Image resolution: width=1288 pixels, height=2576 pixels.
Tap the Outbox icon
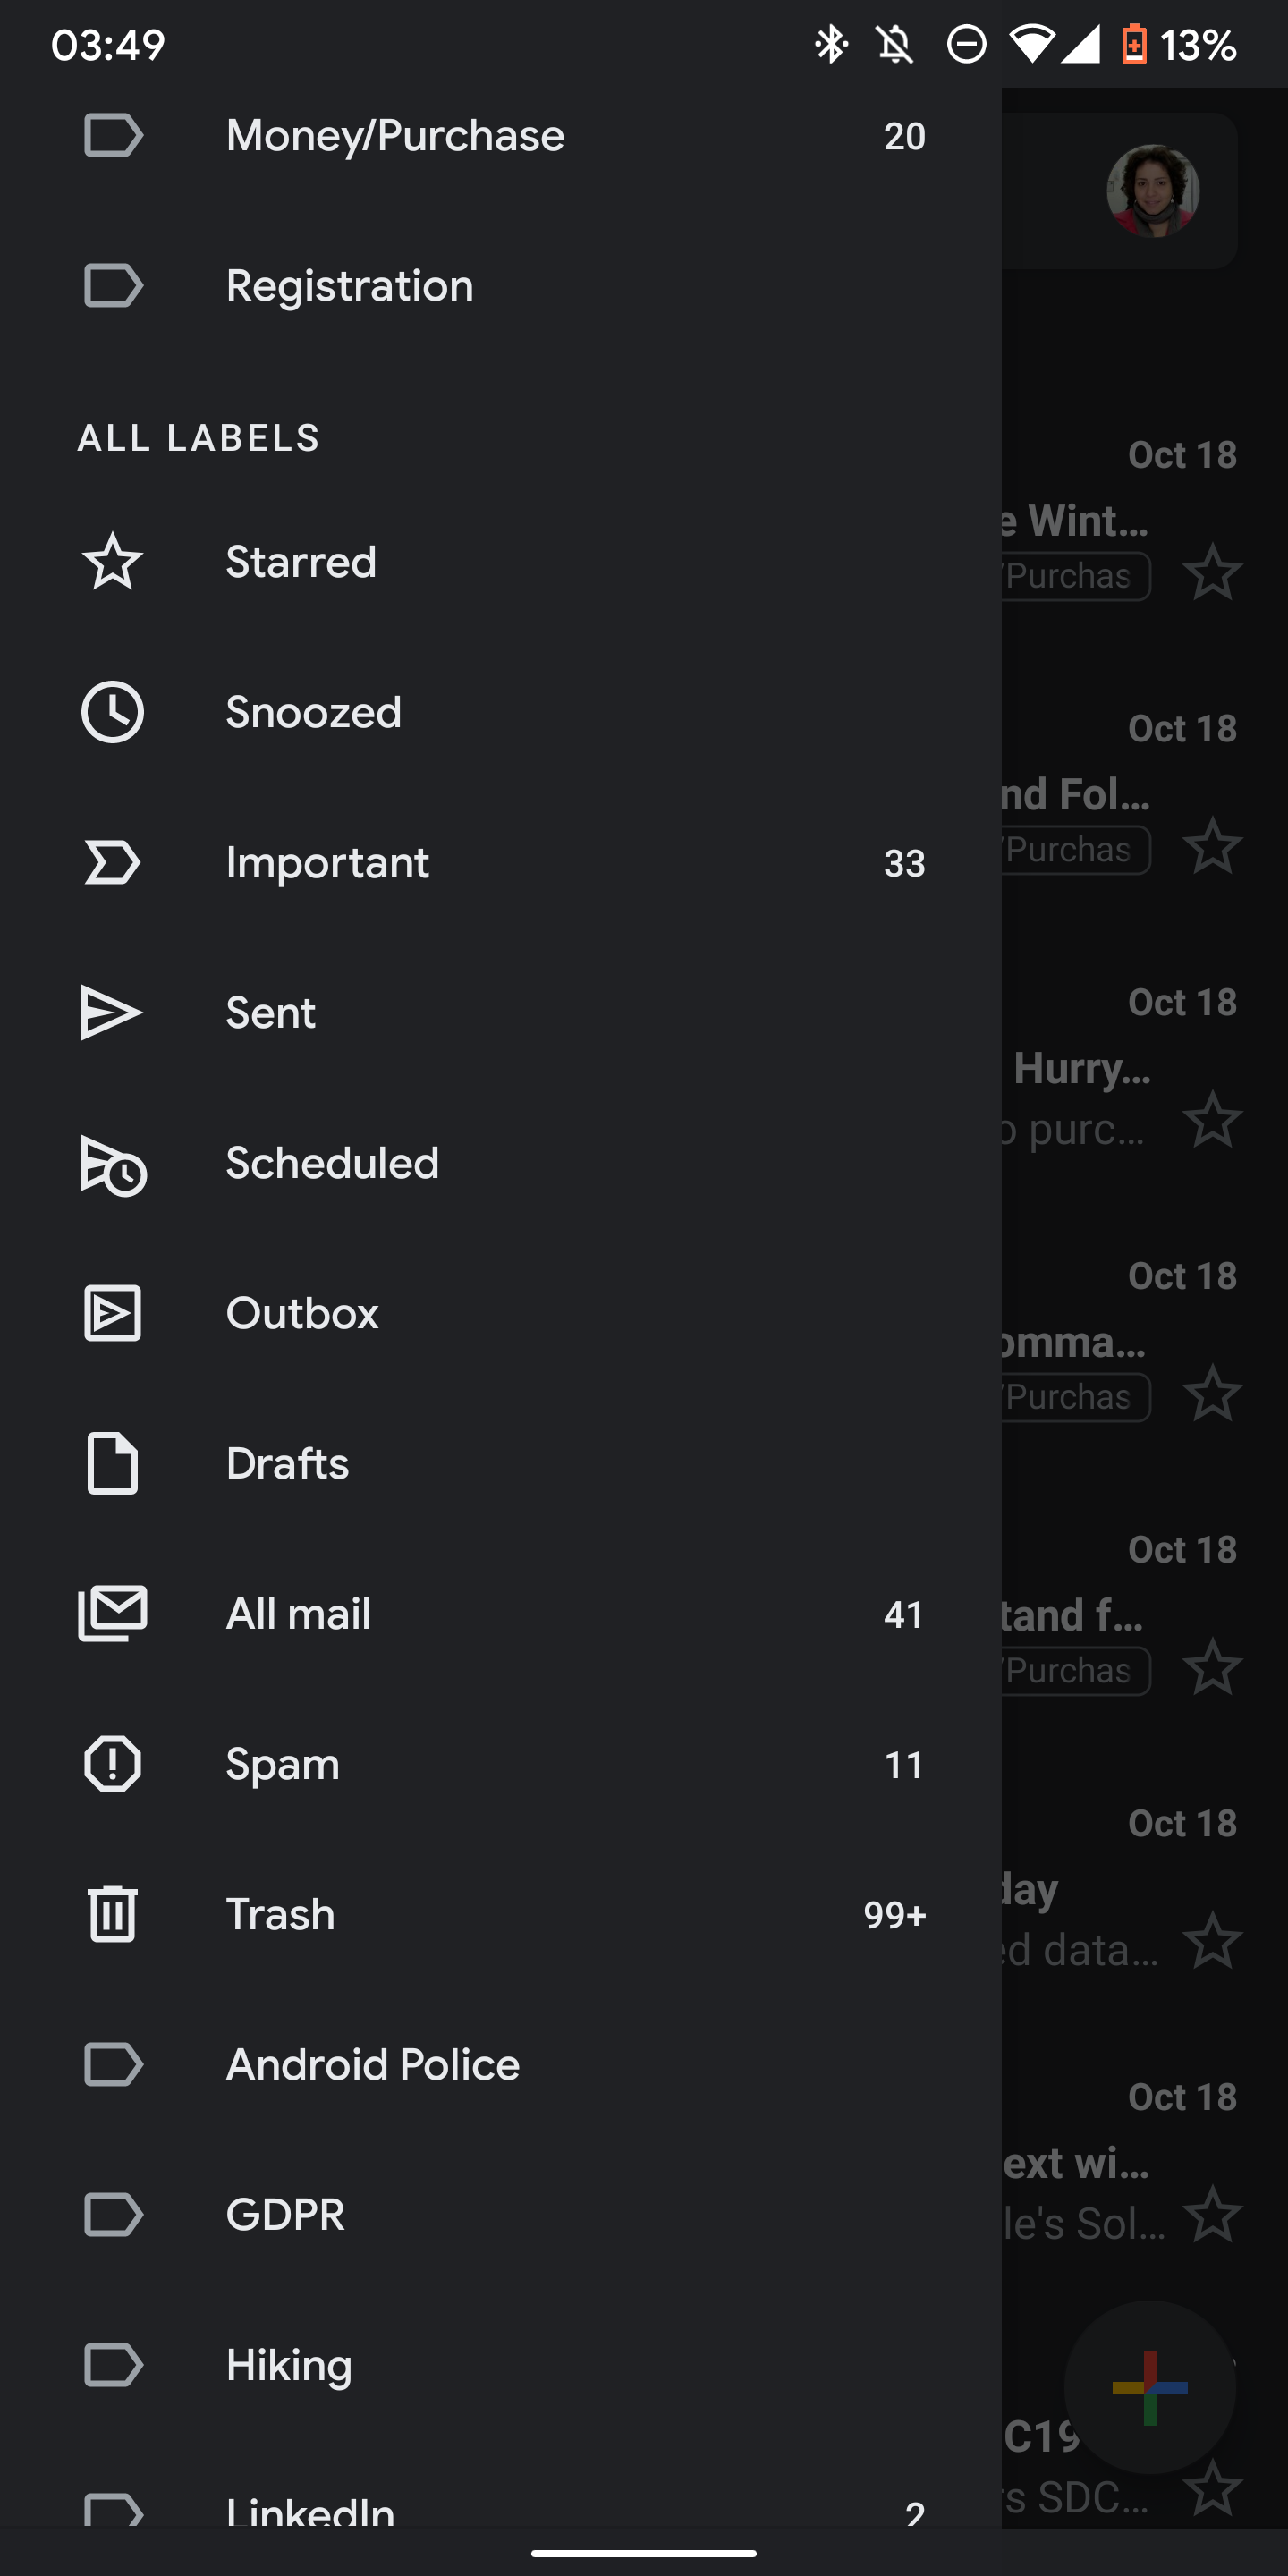coord(112,1313)
